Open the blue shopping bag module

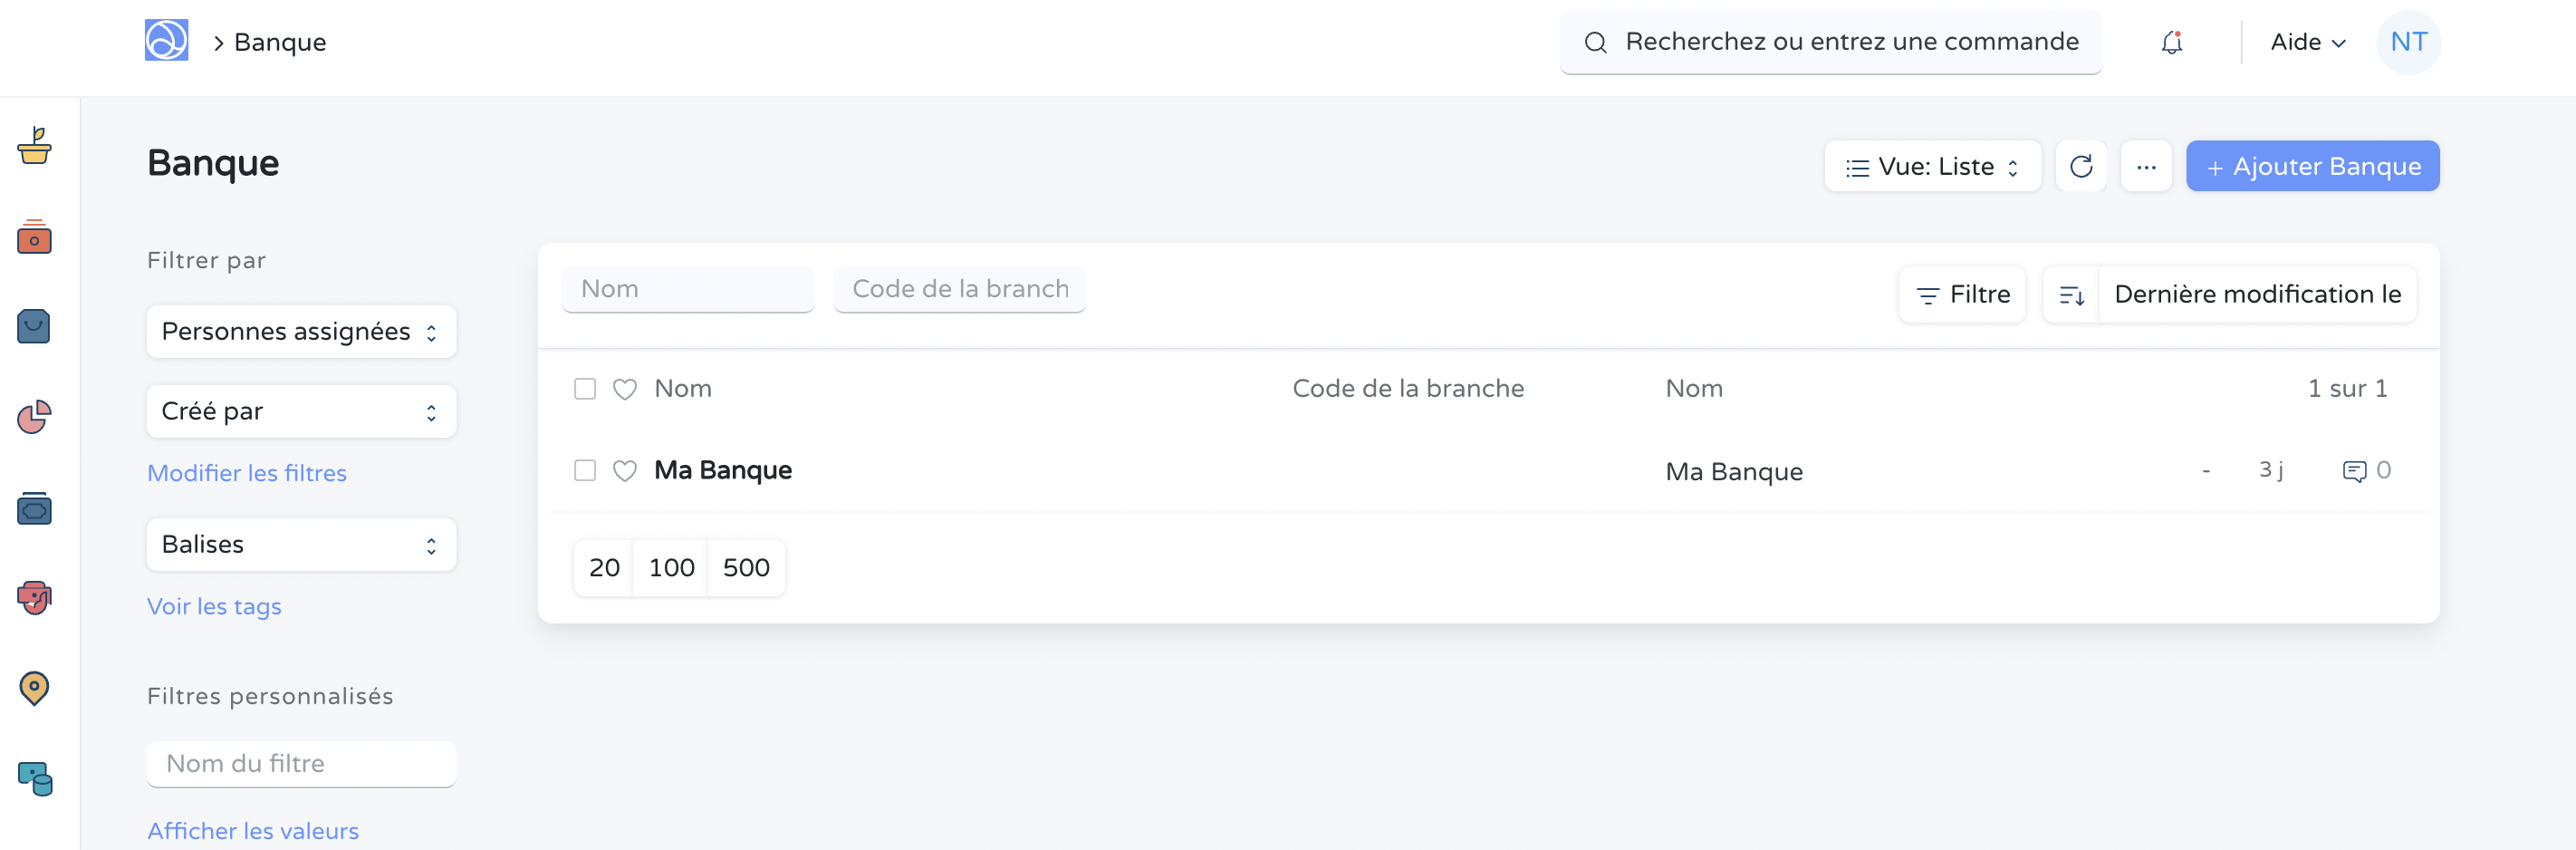35,326
